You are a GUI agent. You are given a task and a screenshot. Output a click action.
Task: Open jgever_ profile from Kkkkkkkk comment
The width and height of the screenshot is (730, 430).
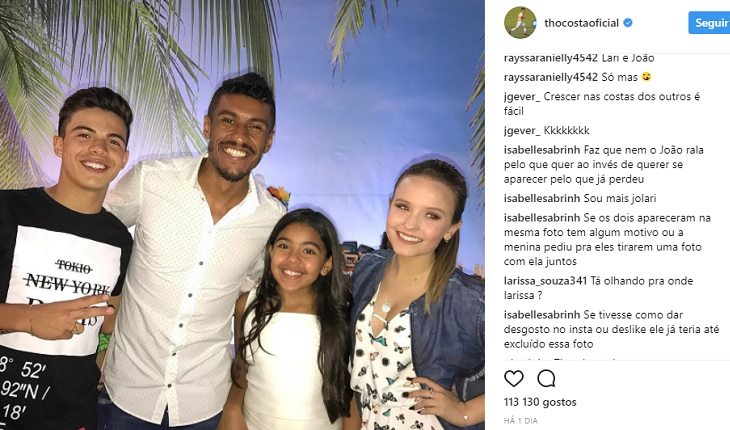(x=522, y=130)
